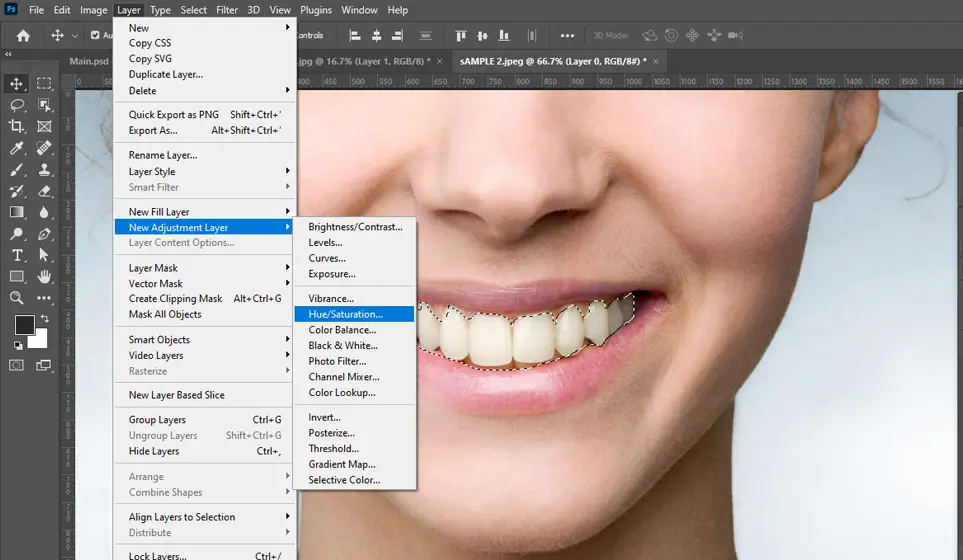Open the Filter menu

tap(227, 10)
